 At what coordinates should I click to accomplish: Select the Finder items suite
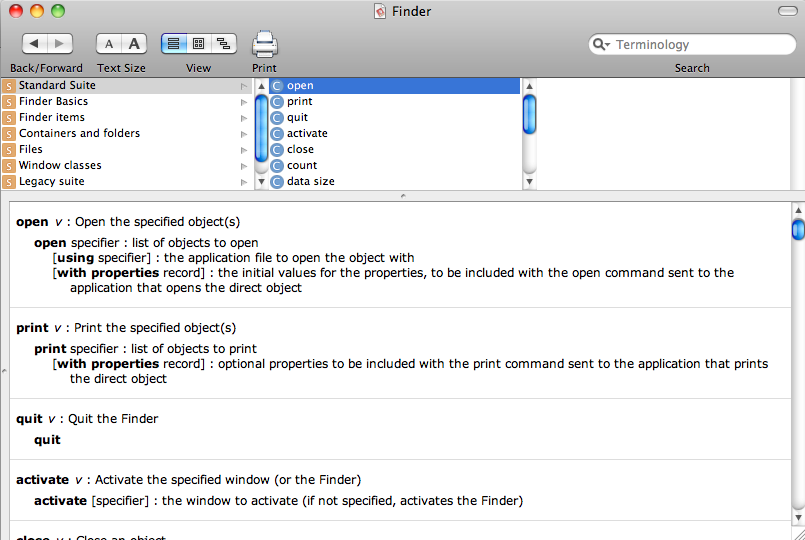(x=127, y=118)
